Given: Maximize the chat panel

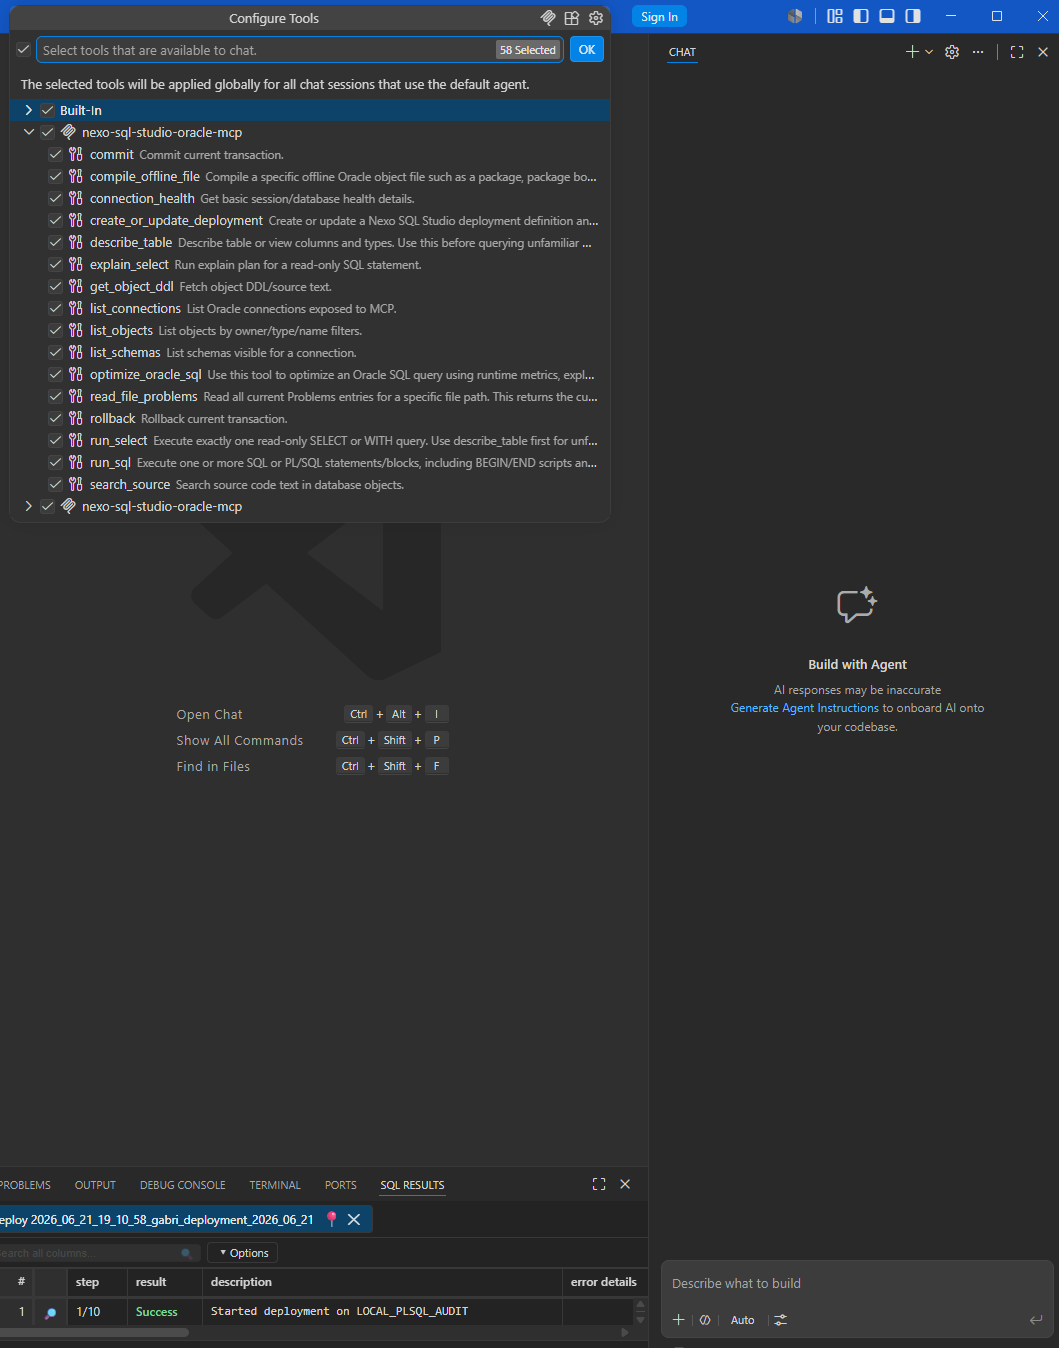Looking at the screenshot, I should coord(1017,52).
